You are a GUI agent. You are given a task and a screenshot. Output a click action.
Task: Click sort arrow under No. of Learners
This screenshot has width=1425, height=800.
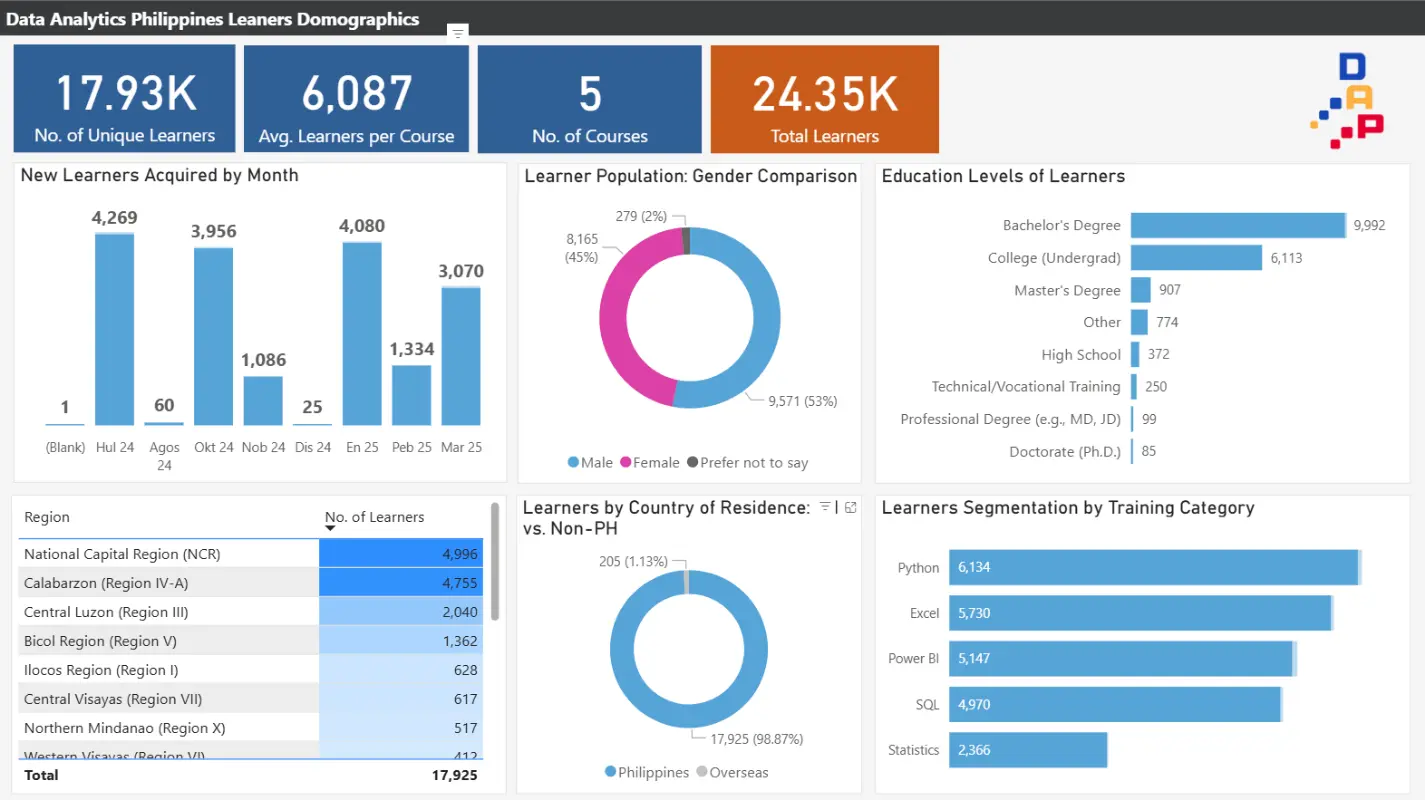coord(330,528)
